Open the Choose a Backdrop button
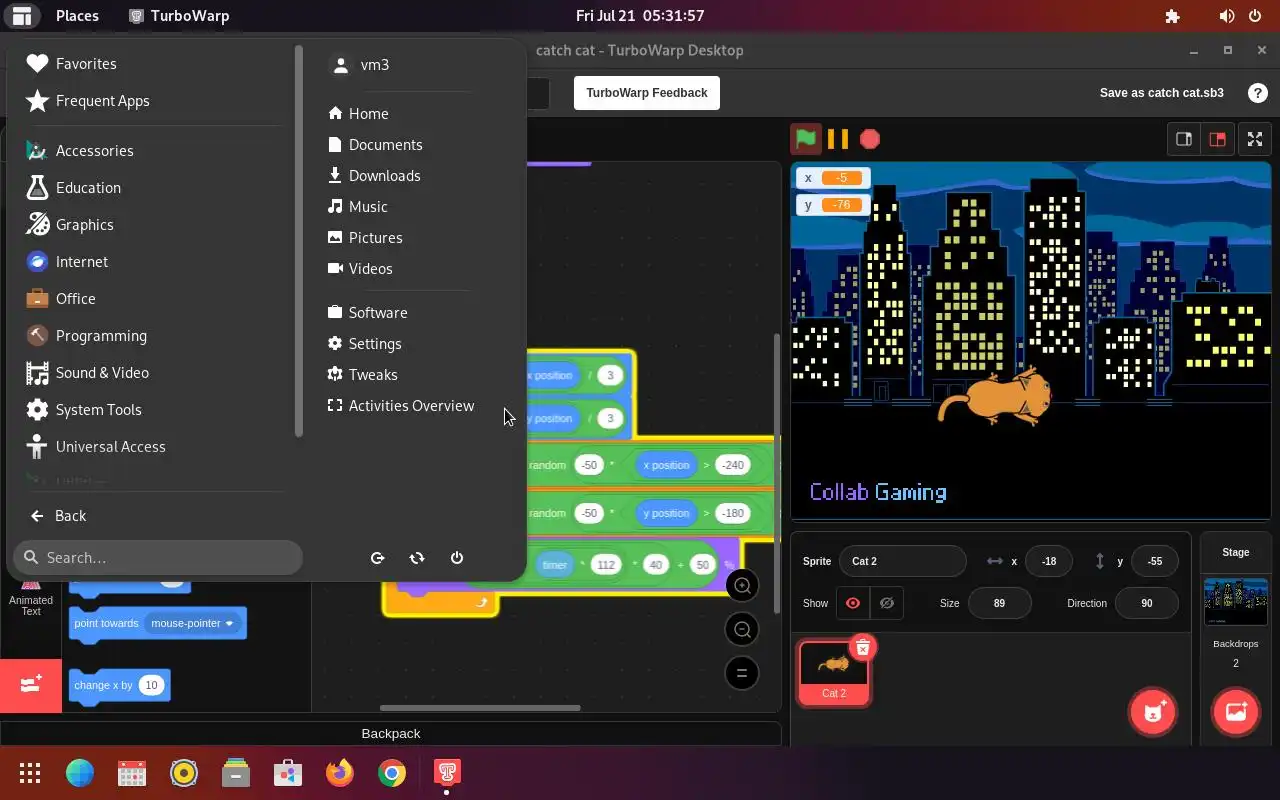This screenshot has width=1280, height=800. pos(1235,712)
